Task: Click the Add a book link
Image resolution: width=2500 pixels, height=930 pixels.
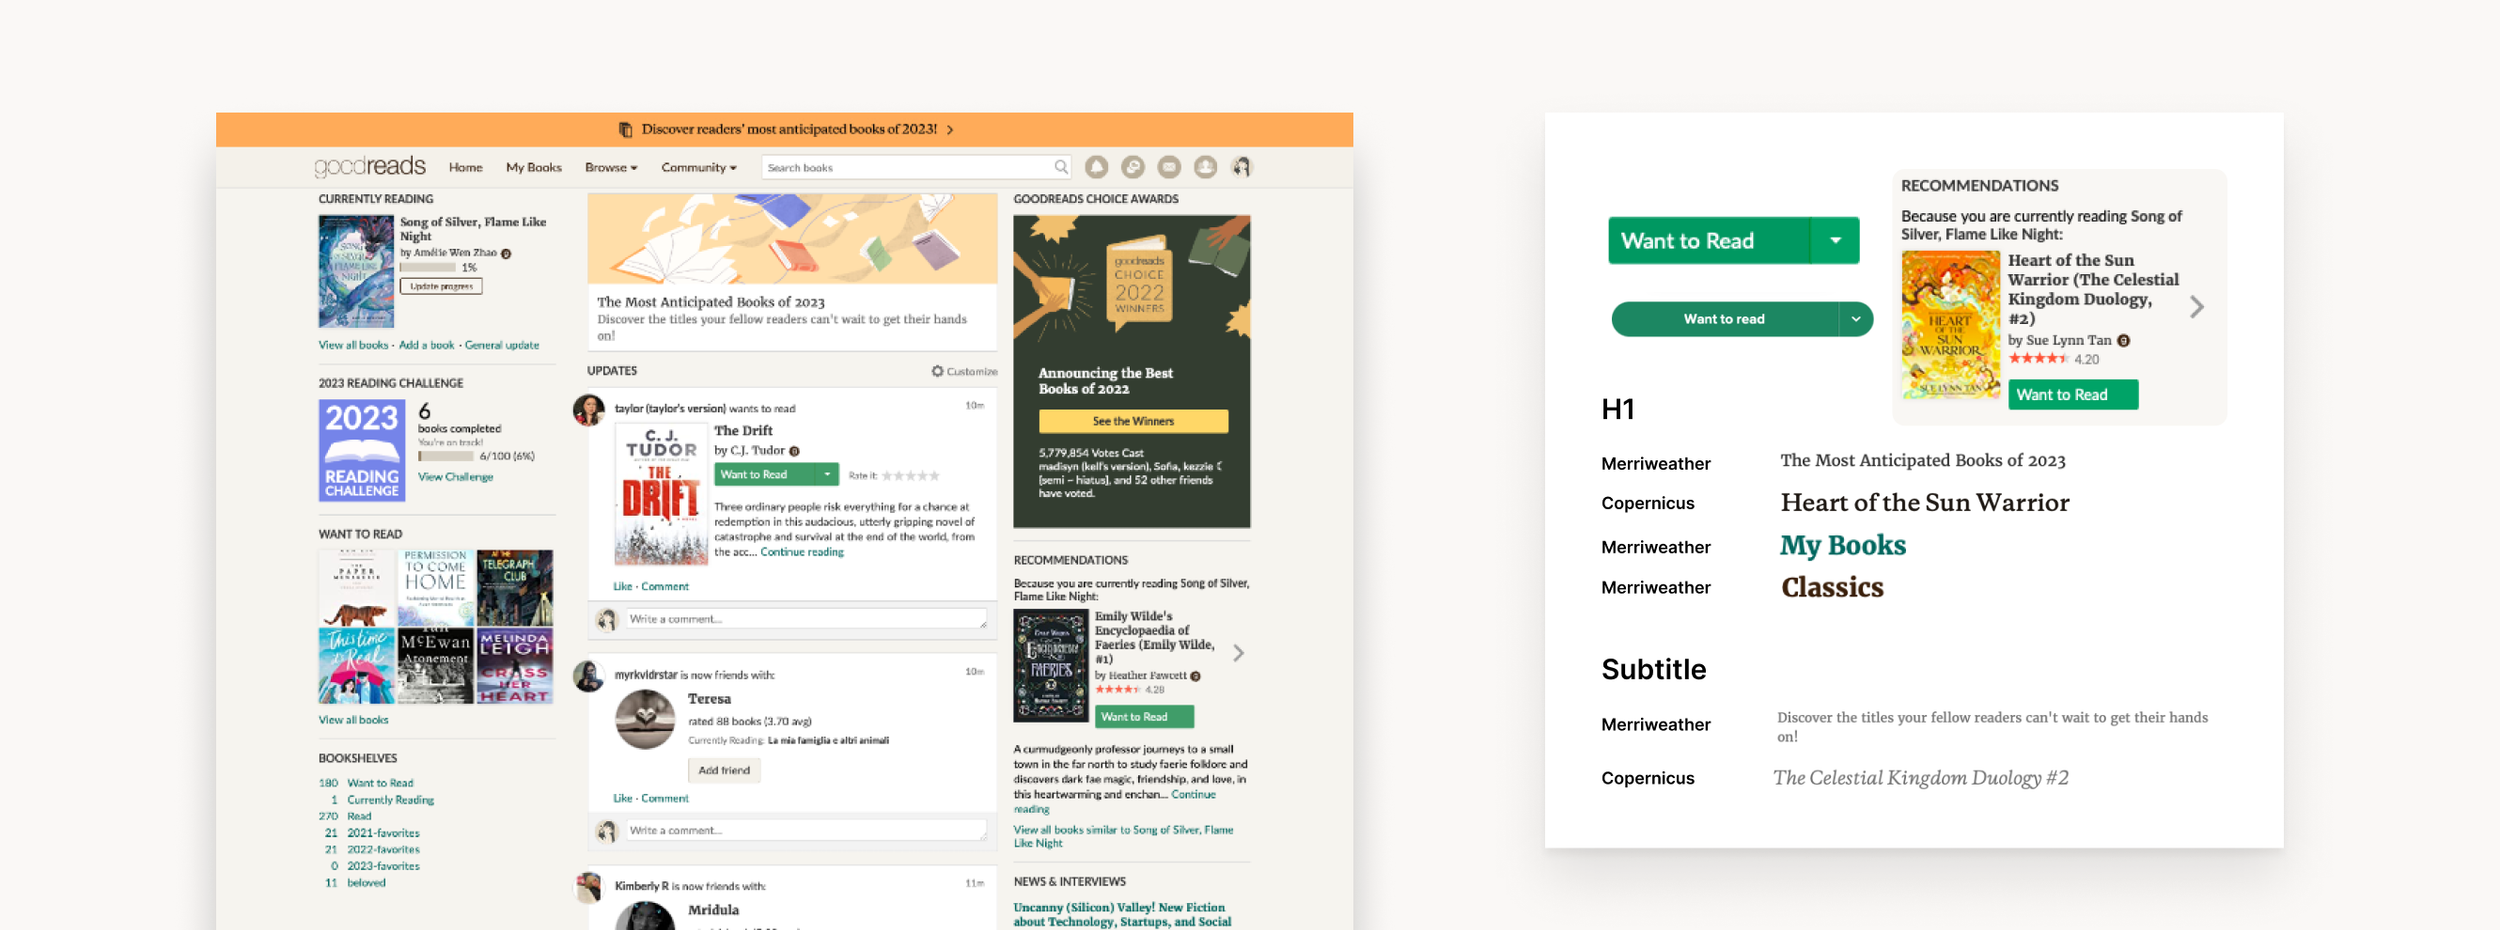Action: [x=427, y=345]
